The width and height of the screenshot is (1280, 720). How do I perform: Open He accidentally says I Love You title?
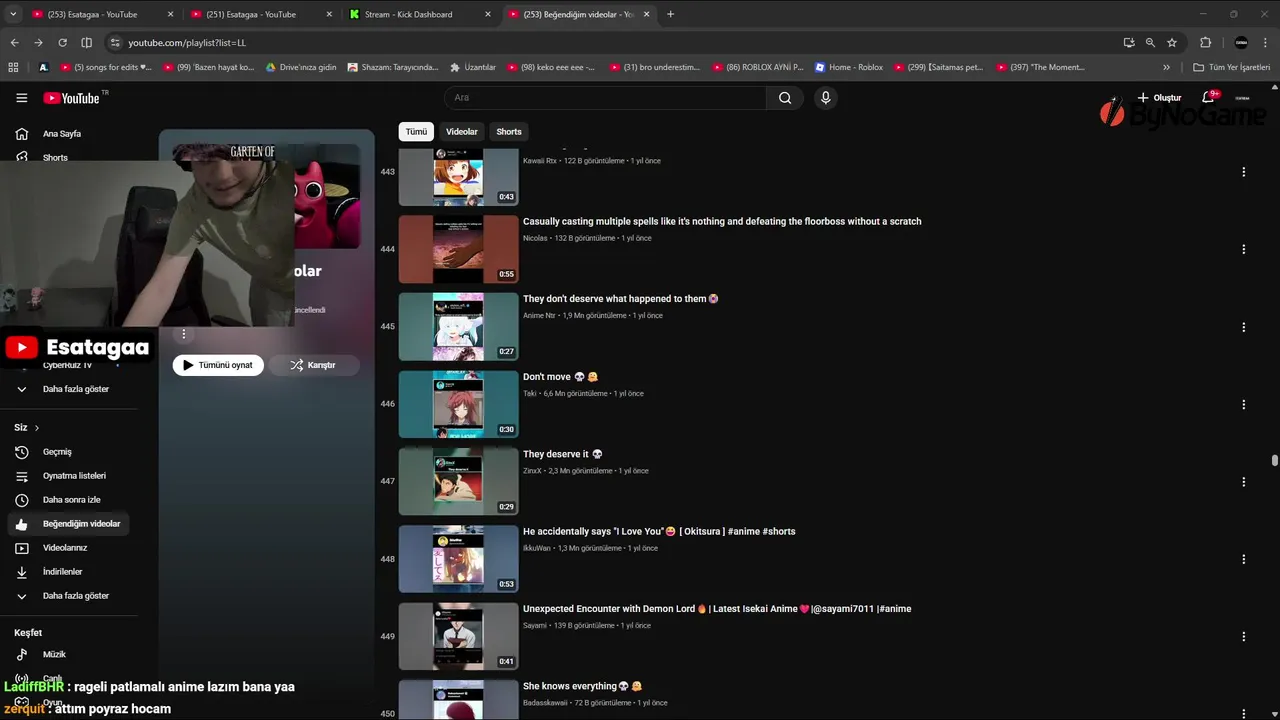pyautogui.click(x=659, y=532)
